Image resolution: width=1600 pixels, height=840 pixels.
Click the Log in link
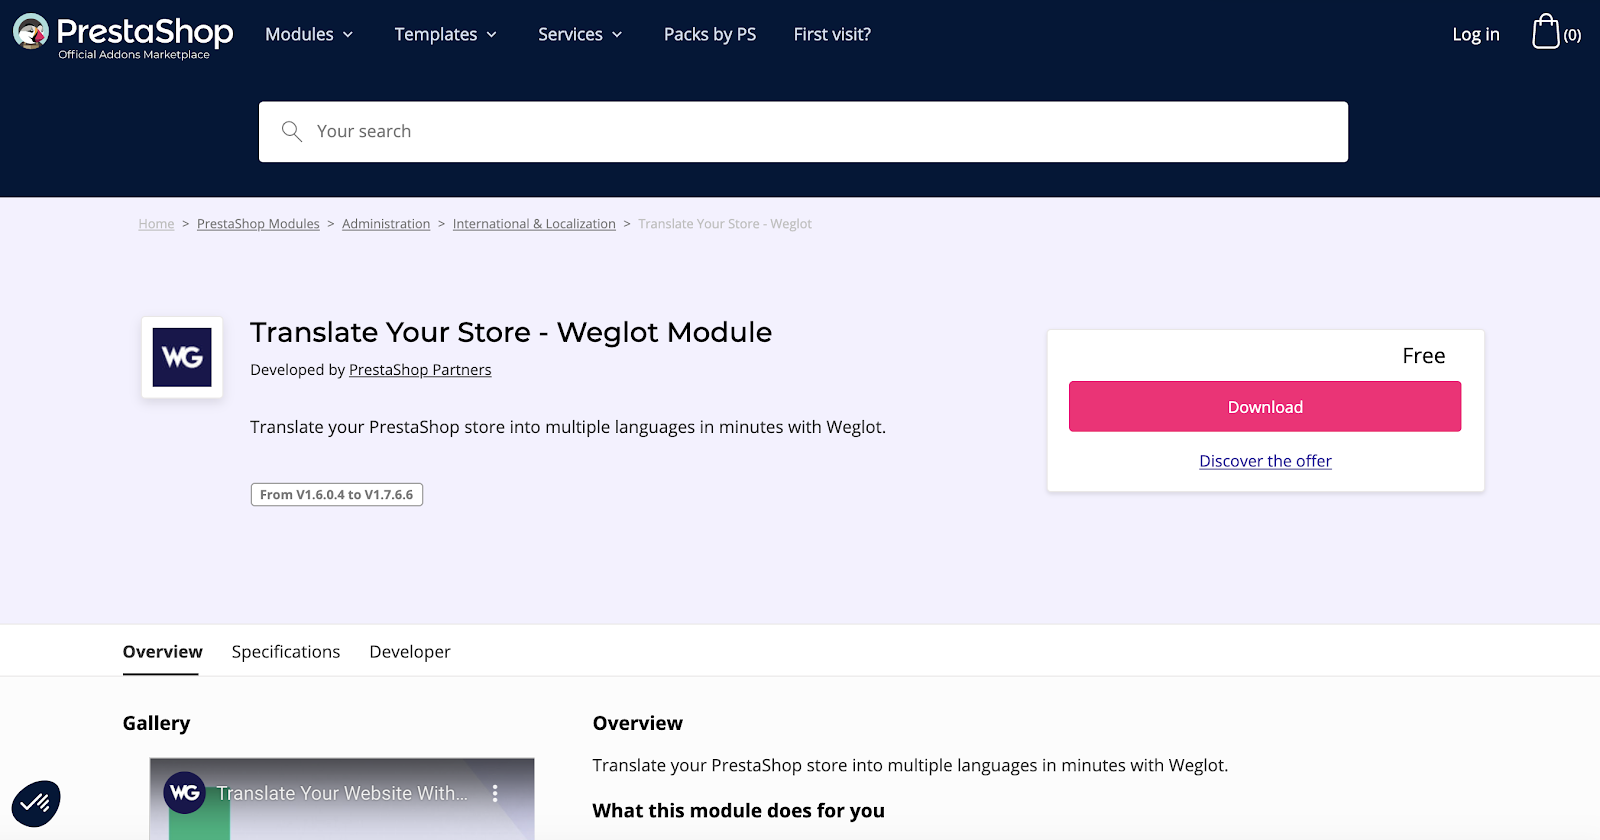coord(1476,34)
